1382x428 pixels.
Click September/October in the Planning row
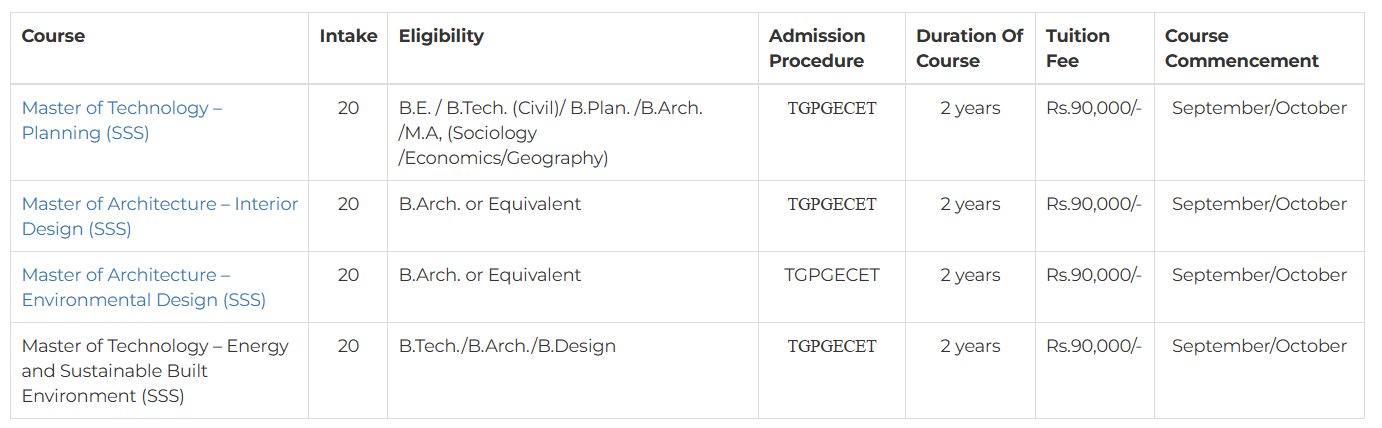point(1259,108)
